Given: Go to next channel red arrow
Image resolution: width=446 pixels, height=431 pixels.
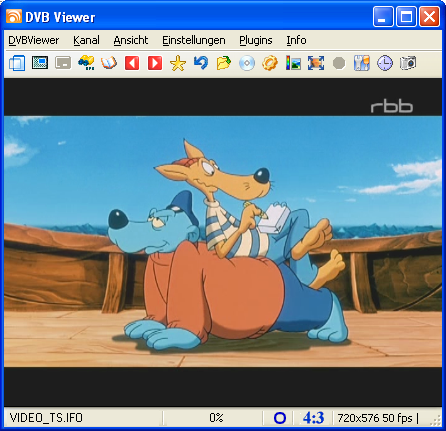Looking at the screenshot, I should tap(155, 63).
